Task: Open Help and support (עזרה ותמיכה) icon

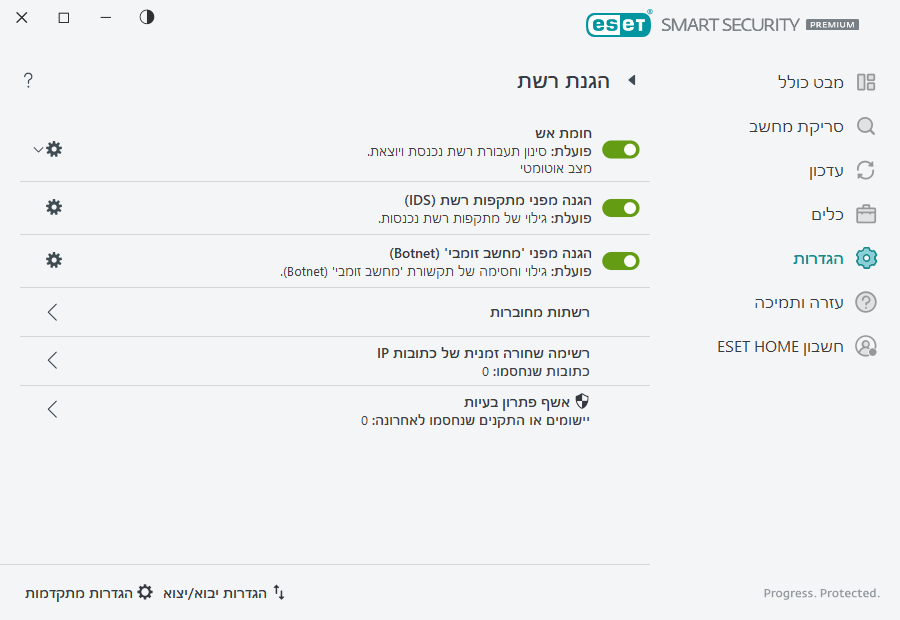Action: click(866, 302)
